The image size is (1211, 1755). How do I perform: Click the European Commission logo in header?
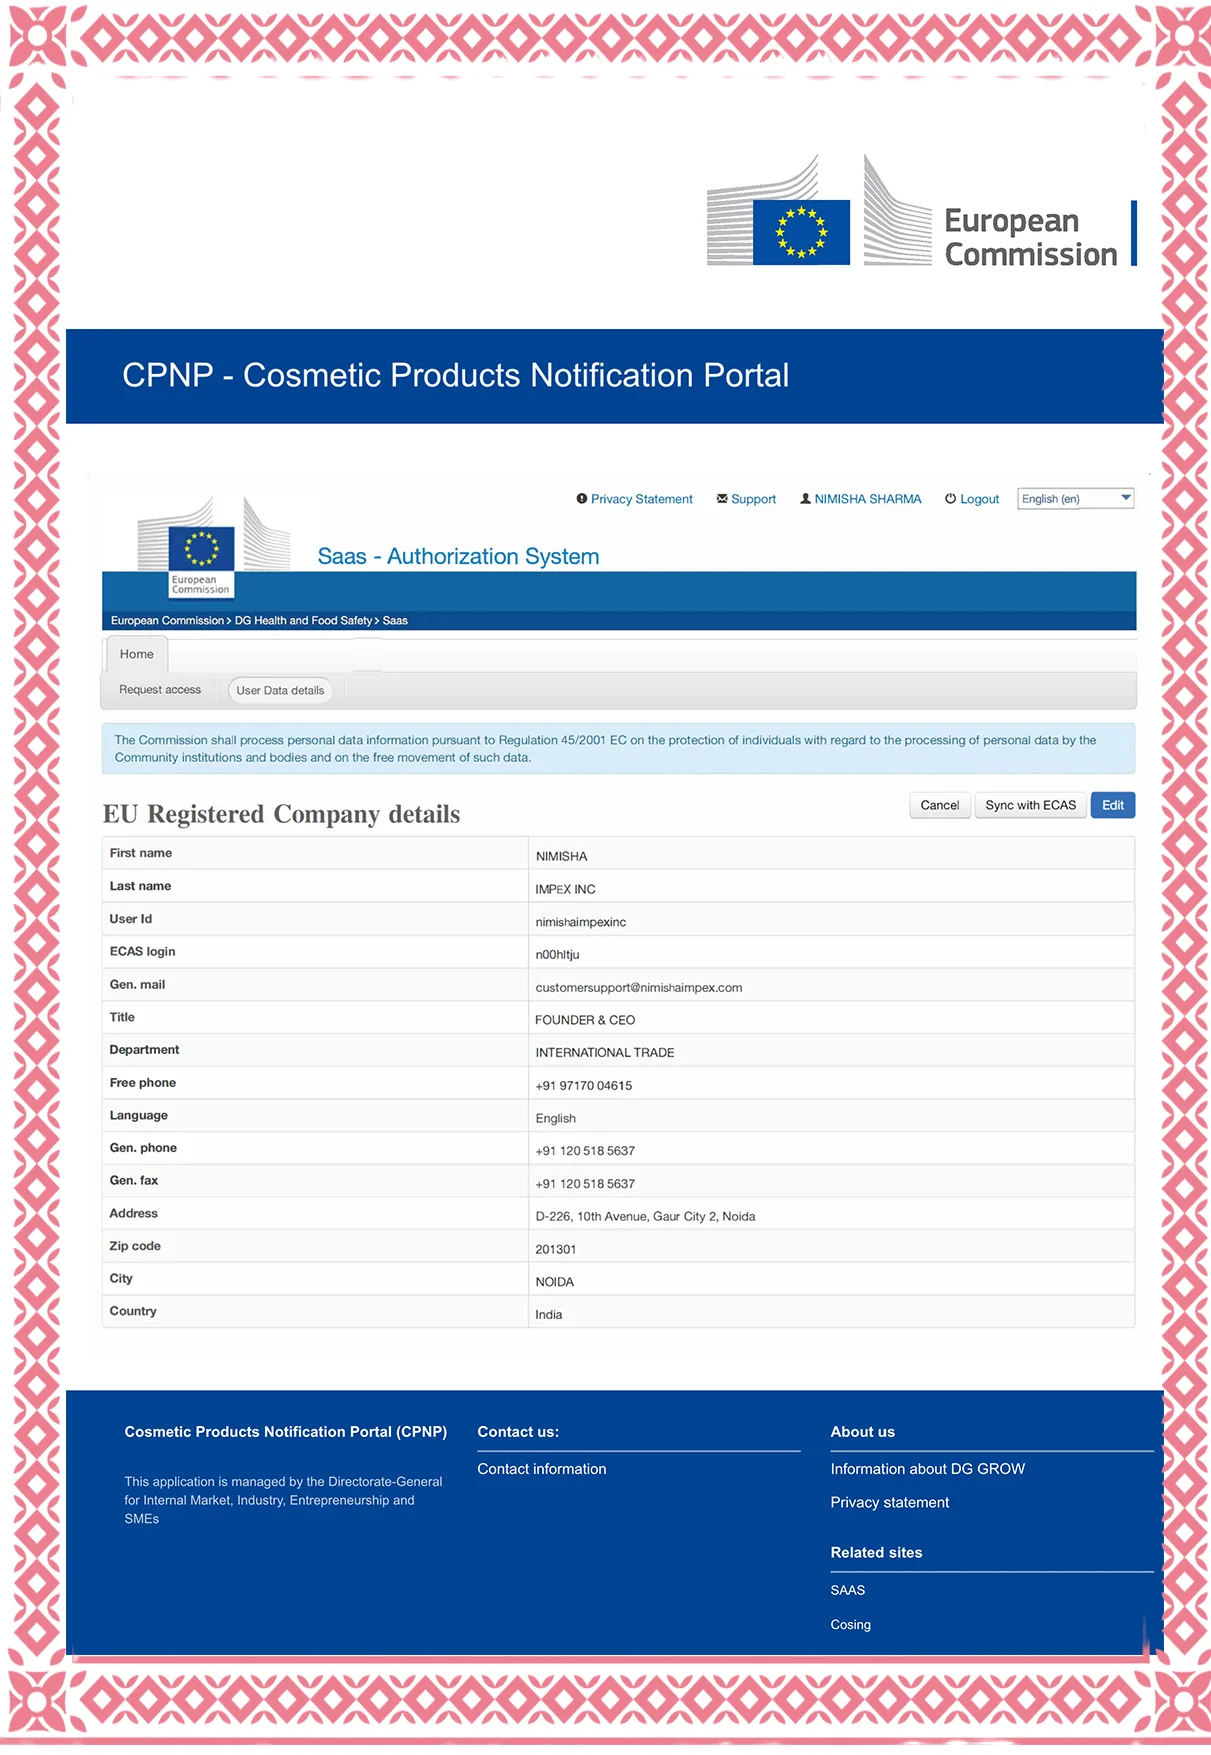(921, 211)
